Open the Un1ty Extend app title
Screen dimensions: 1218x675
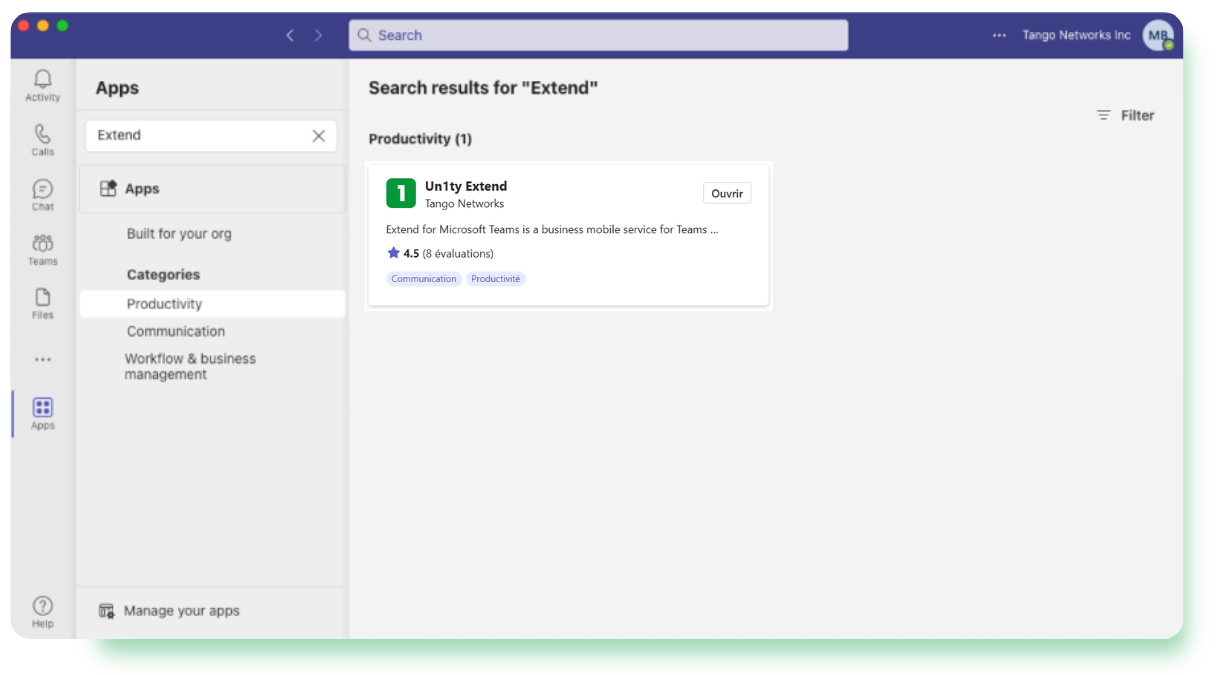466,186
